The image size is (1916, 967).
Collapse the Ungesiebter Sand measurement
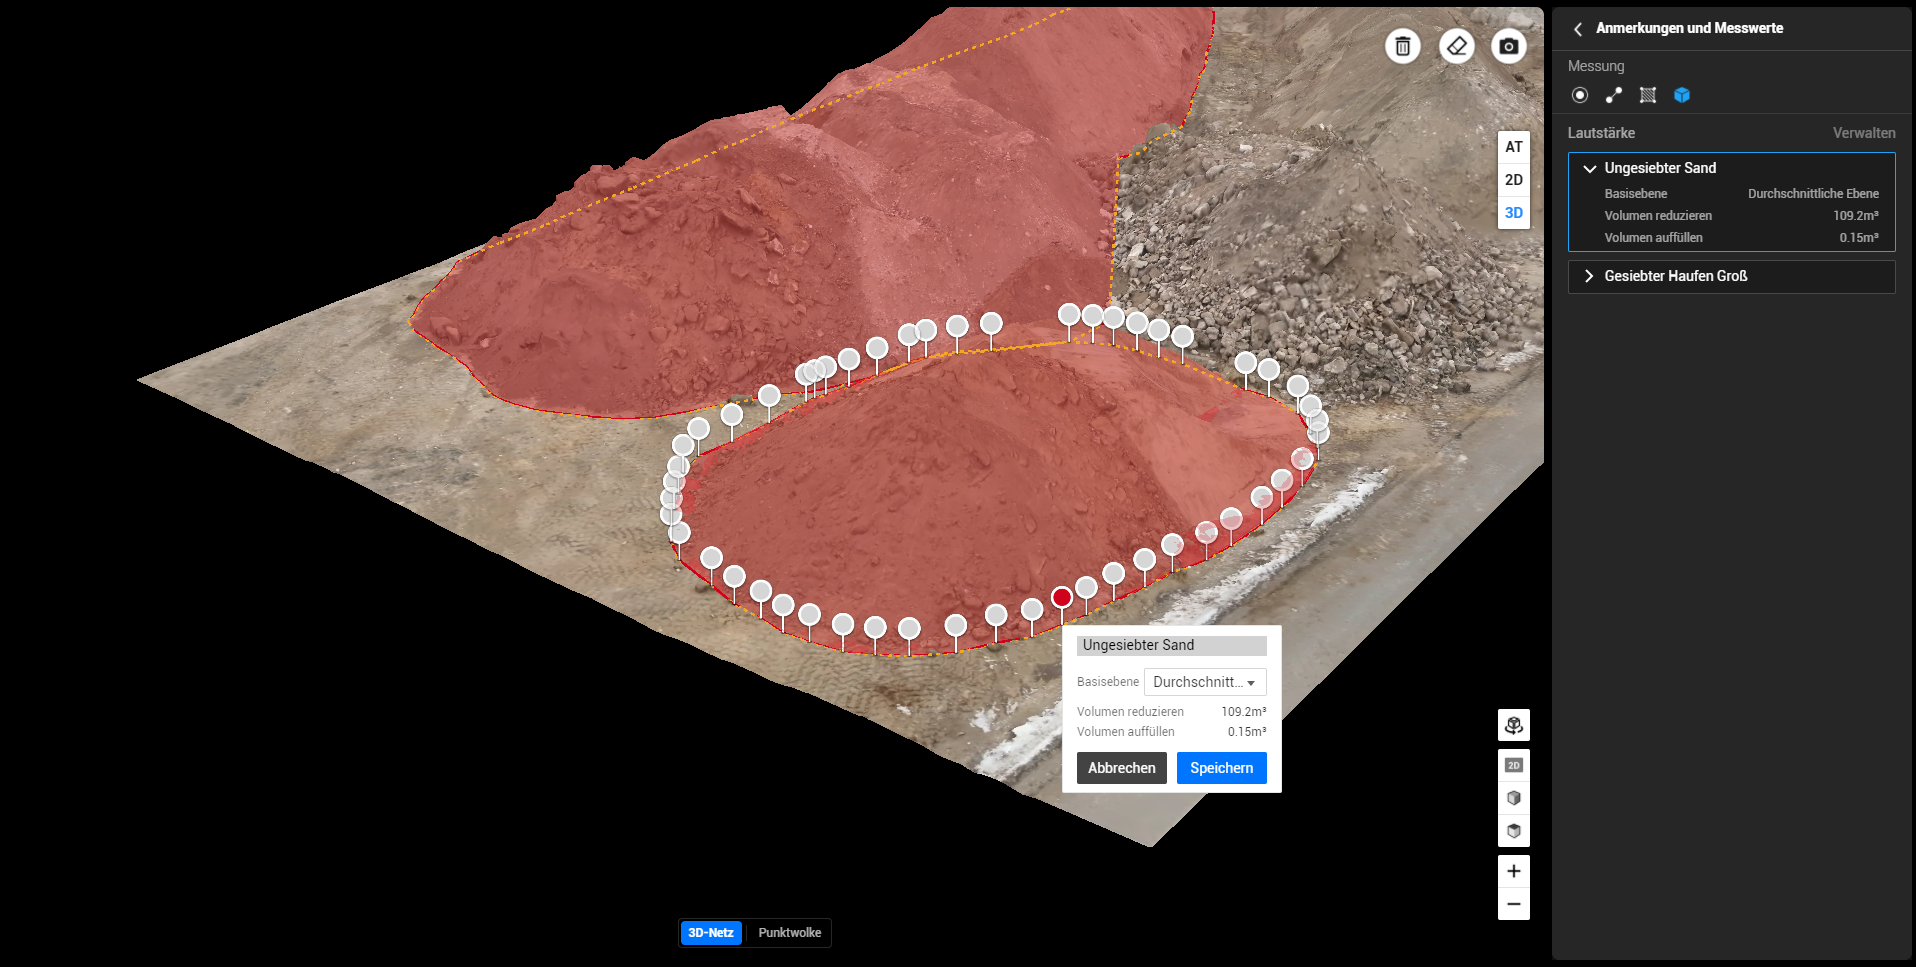[1589, 168]
